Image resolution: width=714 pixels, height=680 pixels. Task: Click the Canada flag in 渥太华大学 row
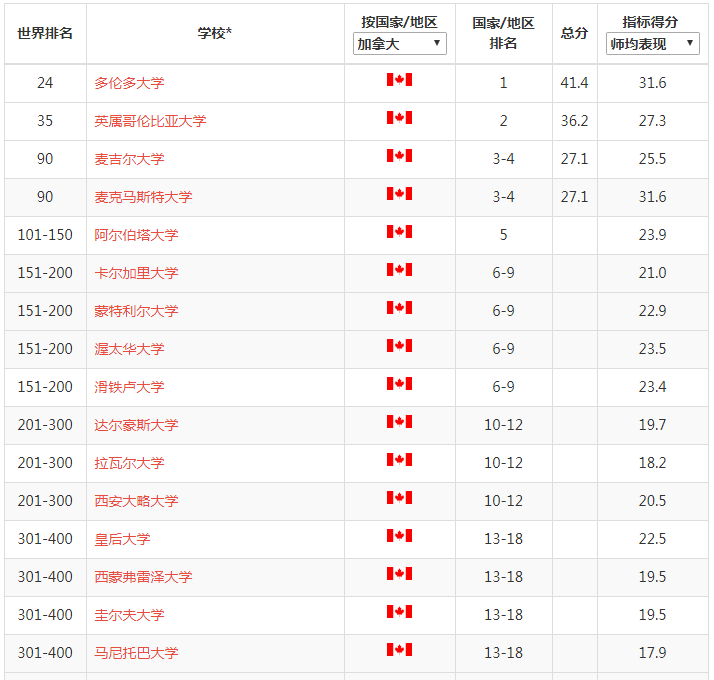[399, 346]
